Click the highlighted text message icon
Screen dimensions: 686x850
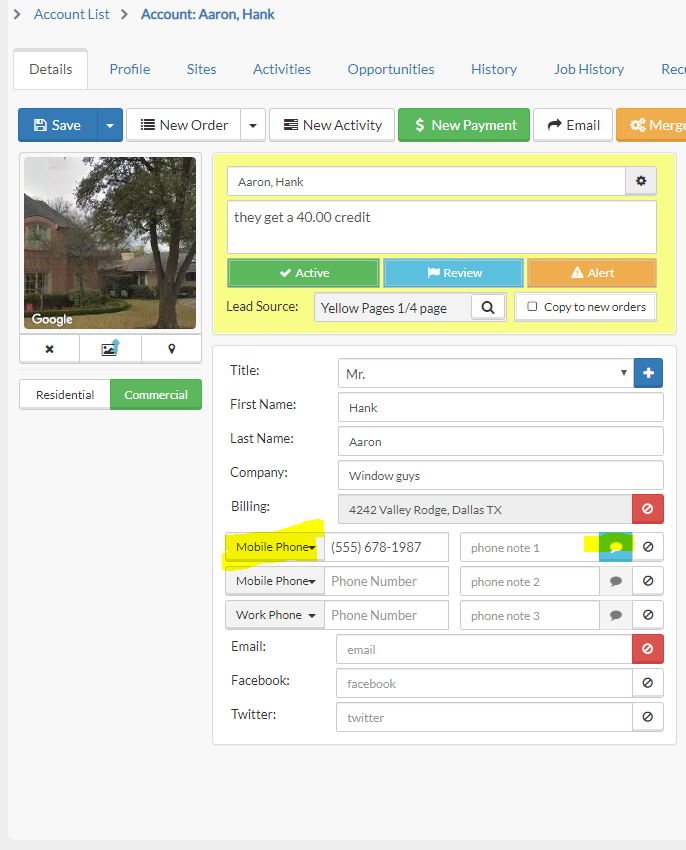[x=615, y=548]
